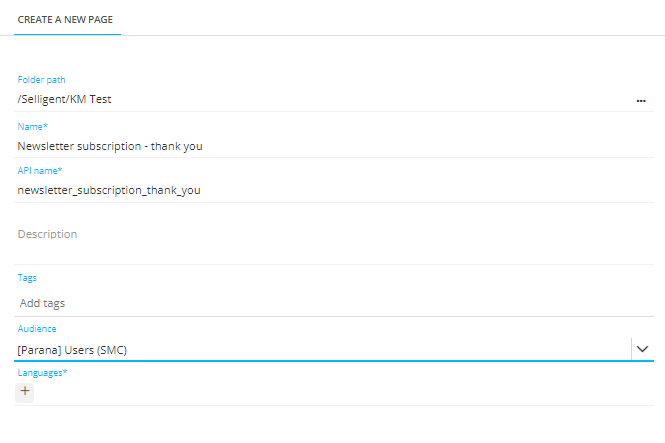Click the Folder path value field

(x=300, y=100)
